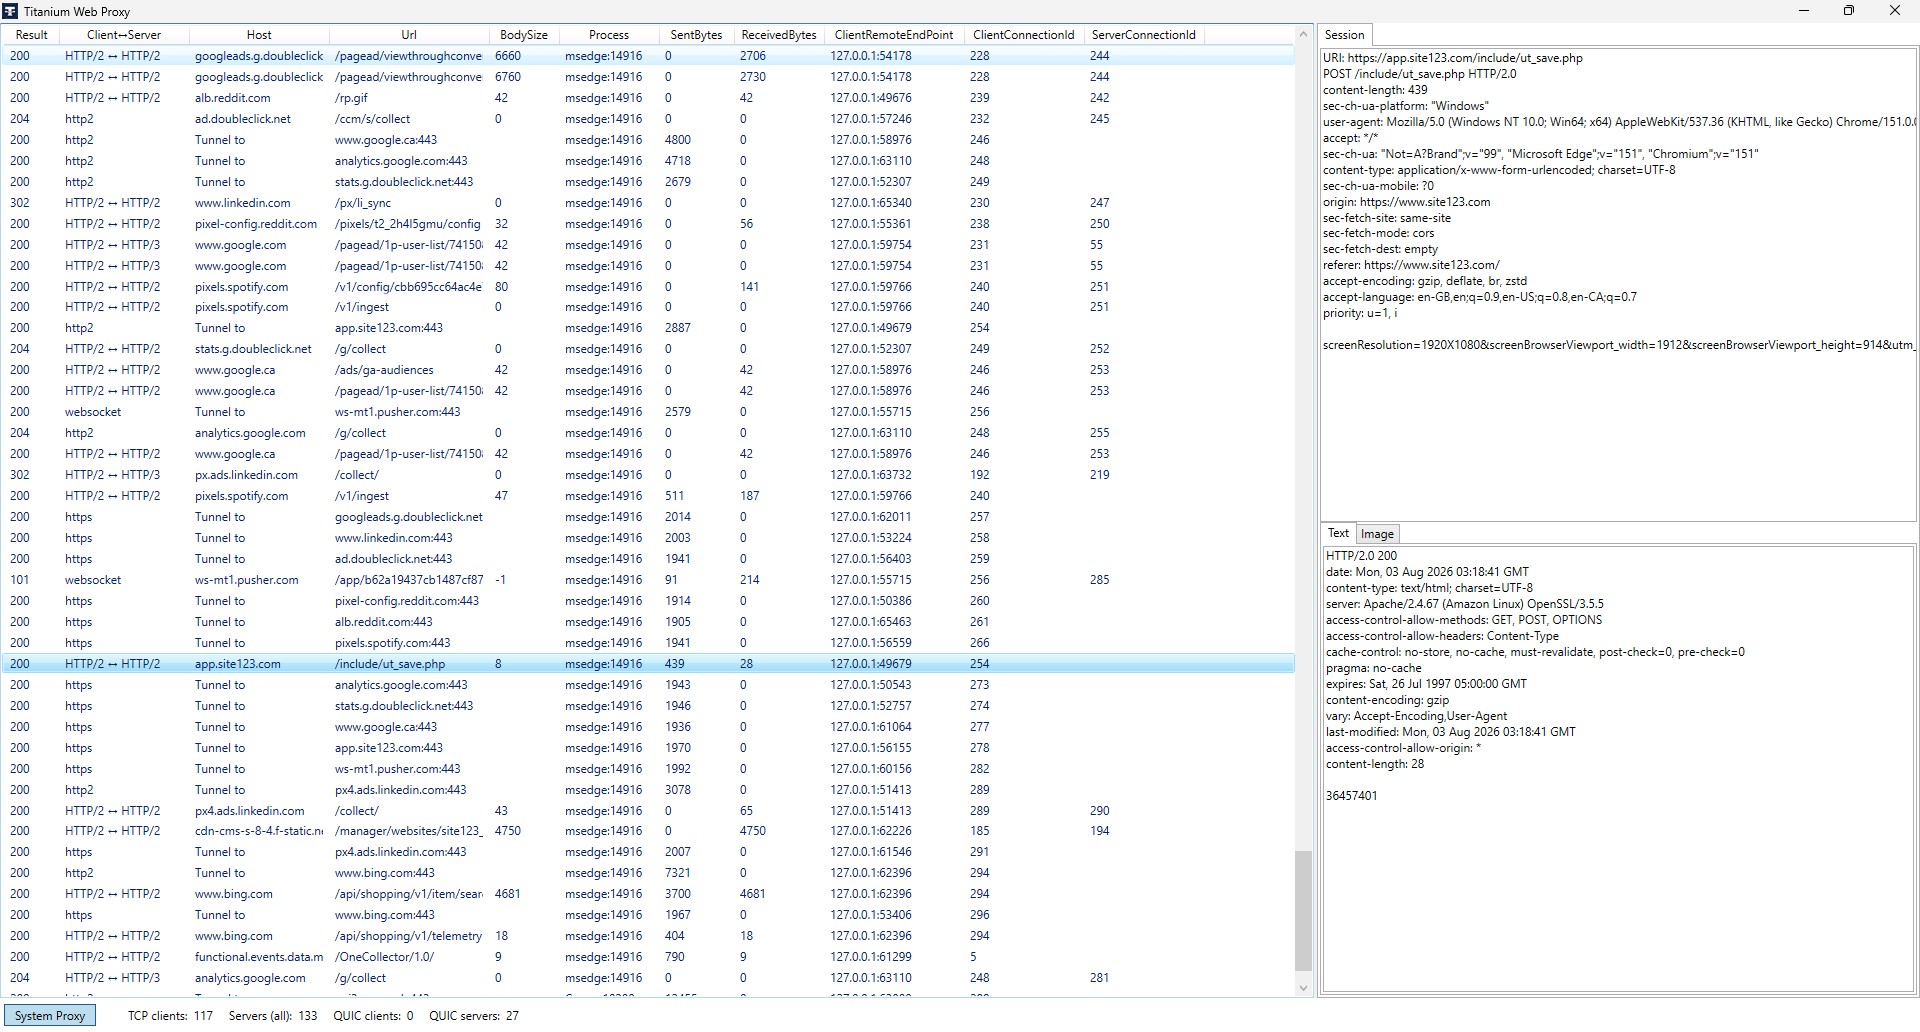Select the Tunnel to stats.g.doubleclick.net:443 http2 row
Viewport: 1920px width, 1032px height.
[x=648, y=182]
